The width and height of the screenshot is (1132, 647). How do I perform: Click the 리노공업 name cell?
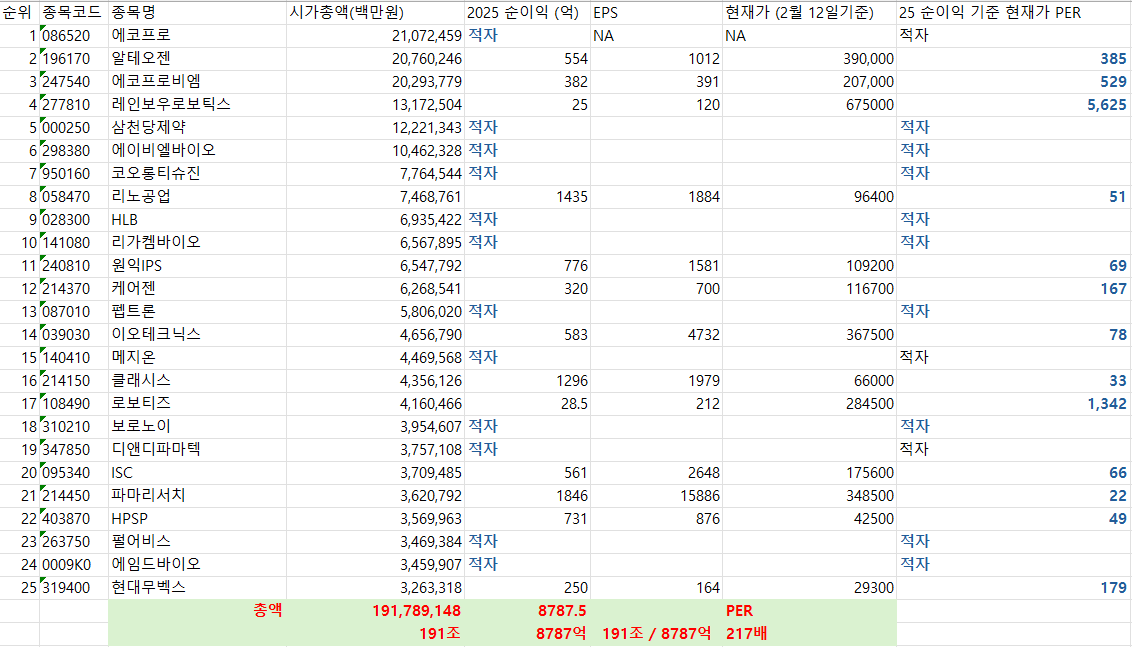pos(197,196)
